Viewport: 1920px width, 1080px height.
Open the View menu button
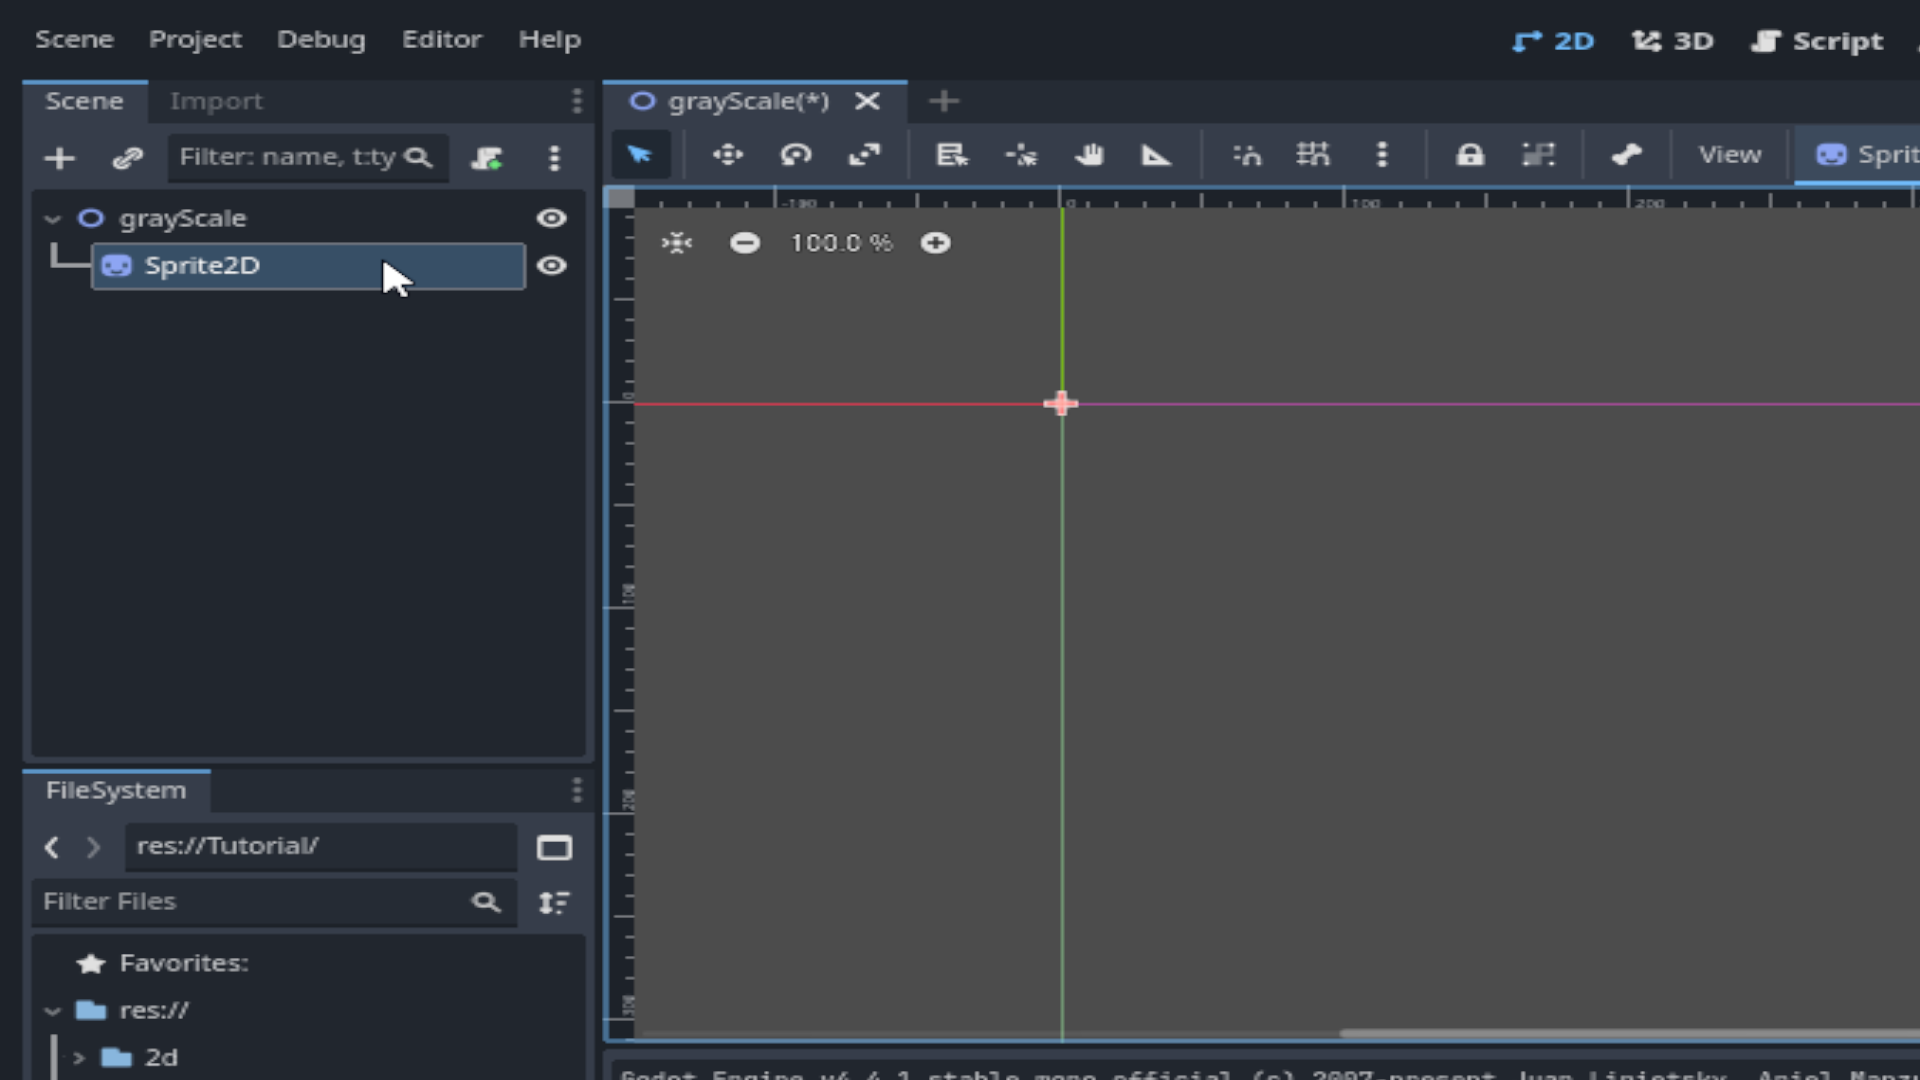pyautogui.click(x=1729, y=155)
